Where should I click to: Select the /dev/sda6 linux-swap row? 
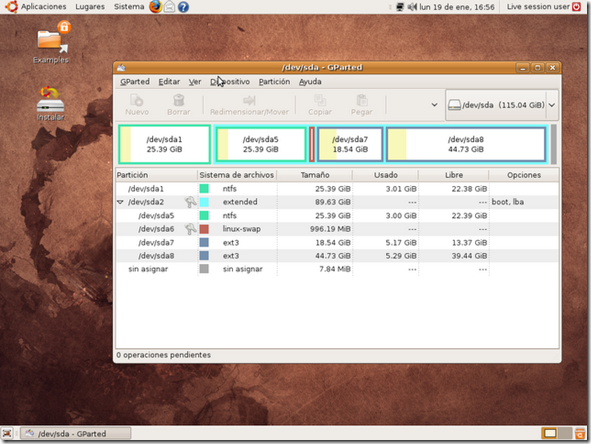(x=337, y=229)
